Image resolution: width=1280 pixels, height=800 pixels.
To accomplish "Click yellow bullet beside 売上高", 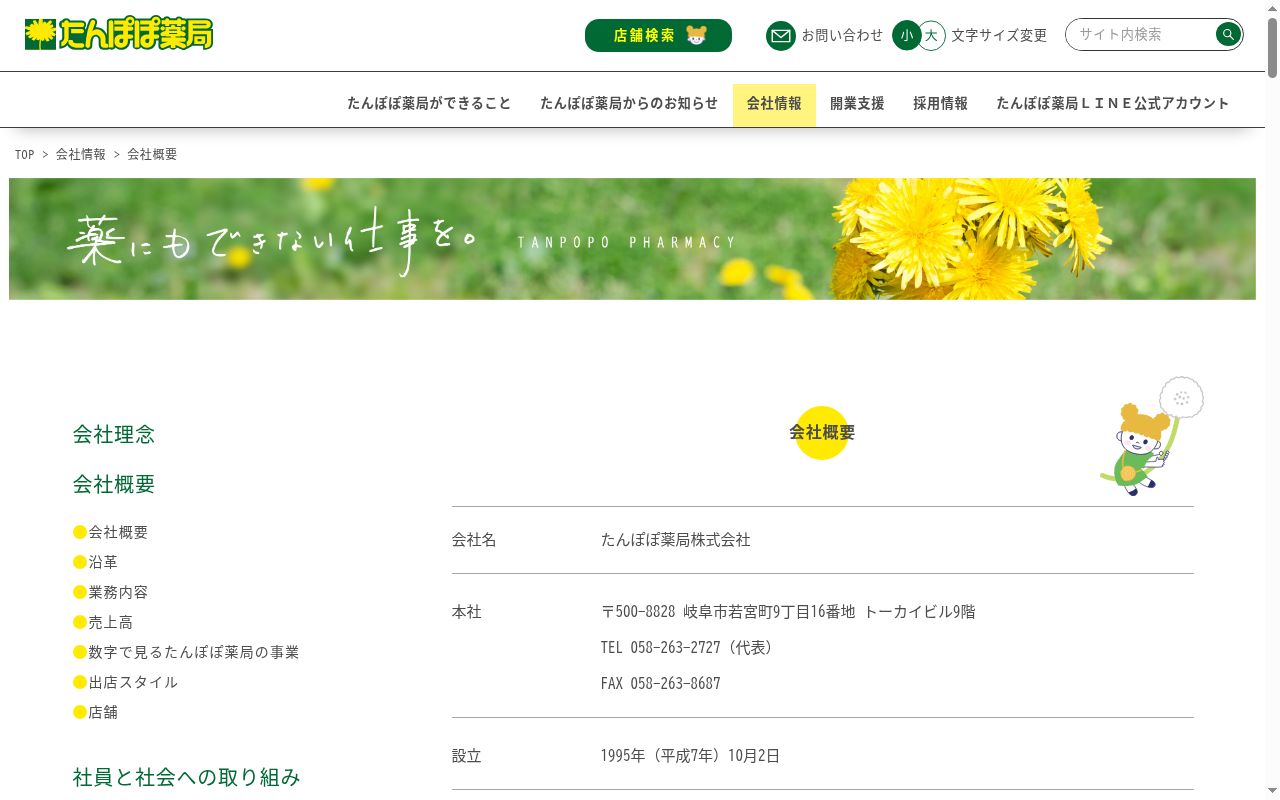I will tap(80, 622).
